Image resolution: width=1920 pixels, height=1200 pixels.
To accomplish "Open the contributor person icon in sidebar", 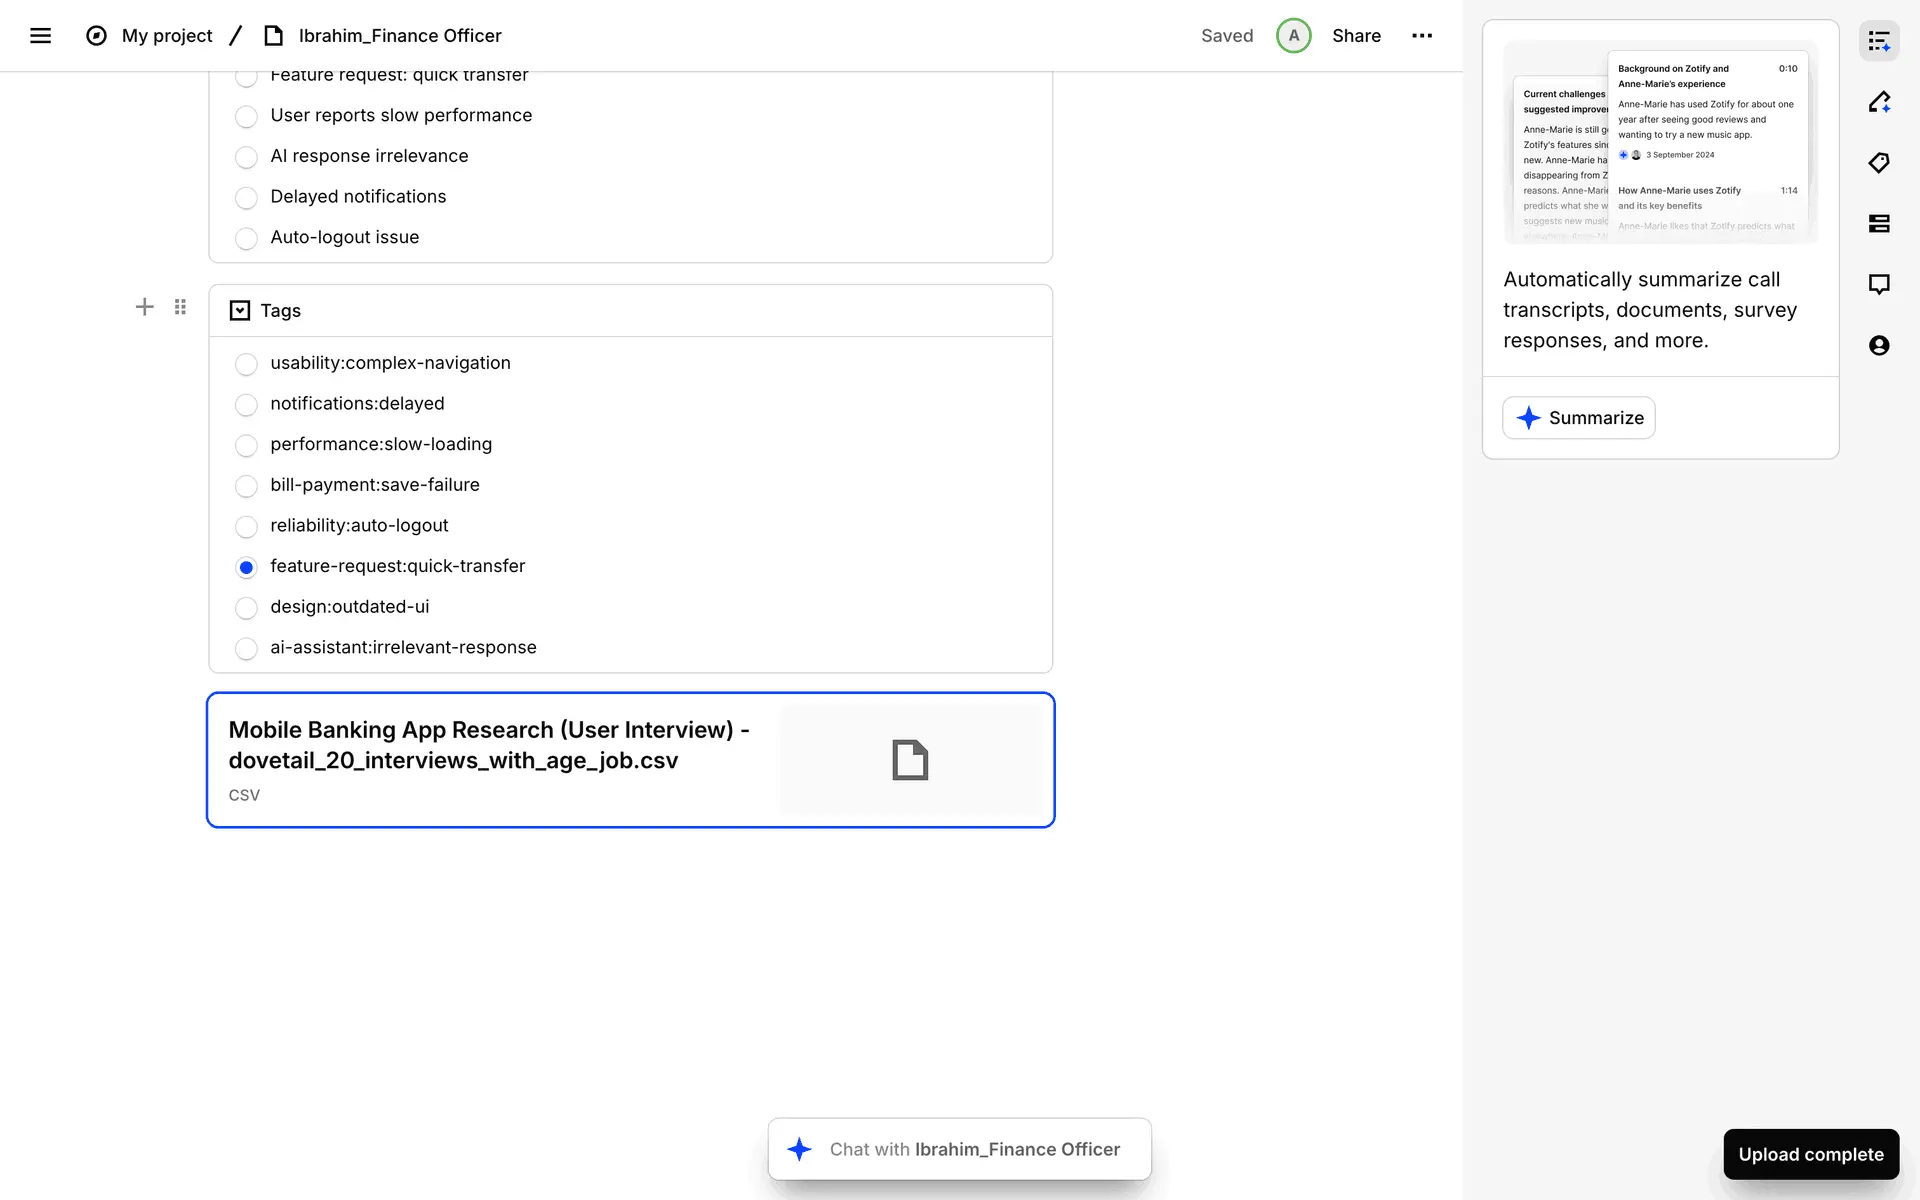I will click(1878, 346).
